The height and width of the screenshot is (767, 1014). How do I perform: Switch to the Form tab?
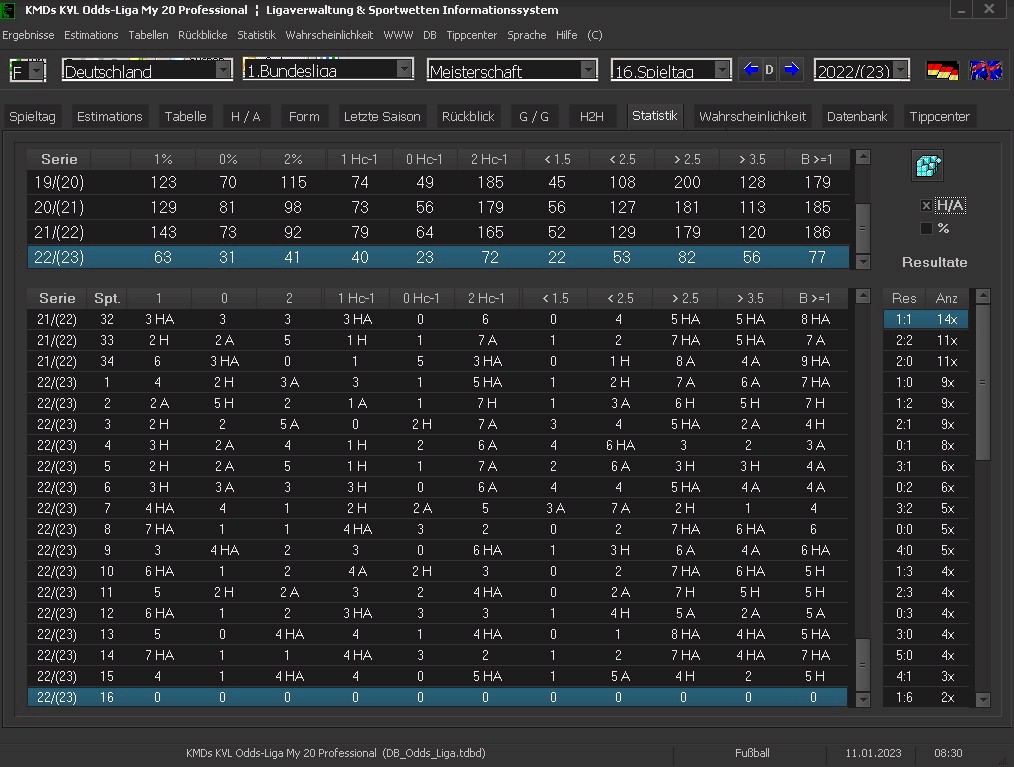(304, 116)
